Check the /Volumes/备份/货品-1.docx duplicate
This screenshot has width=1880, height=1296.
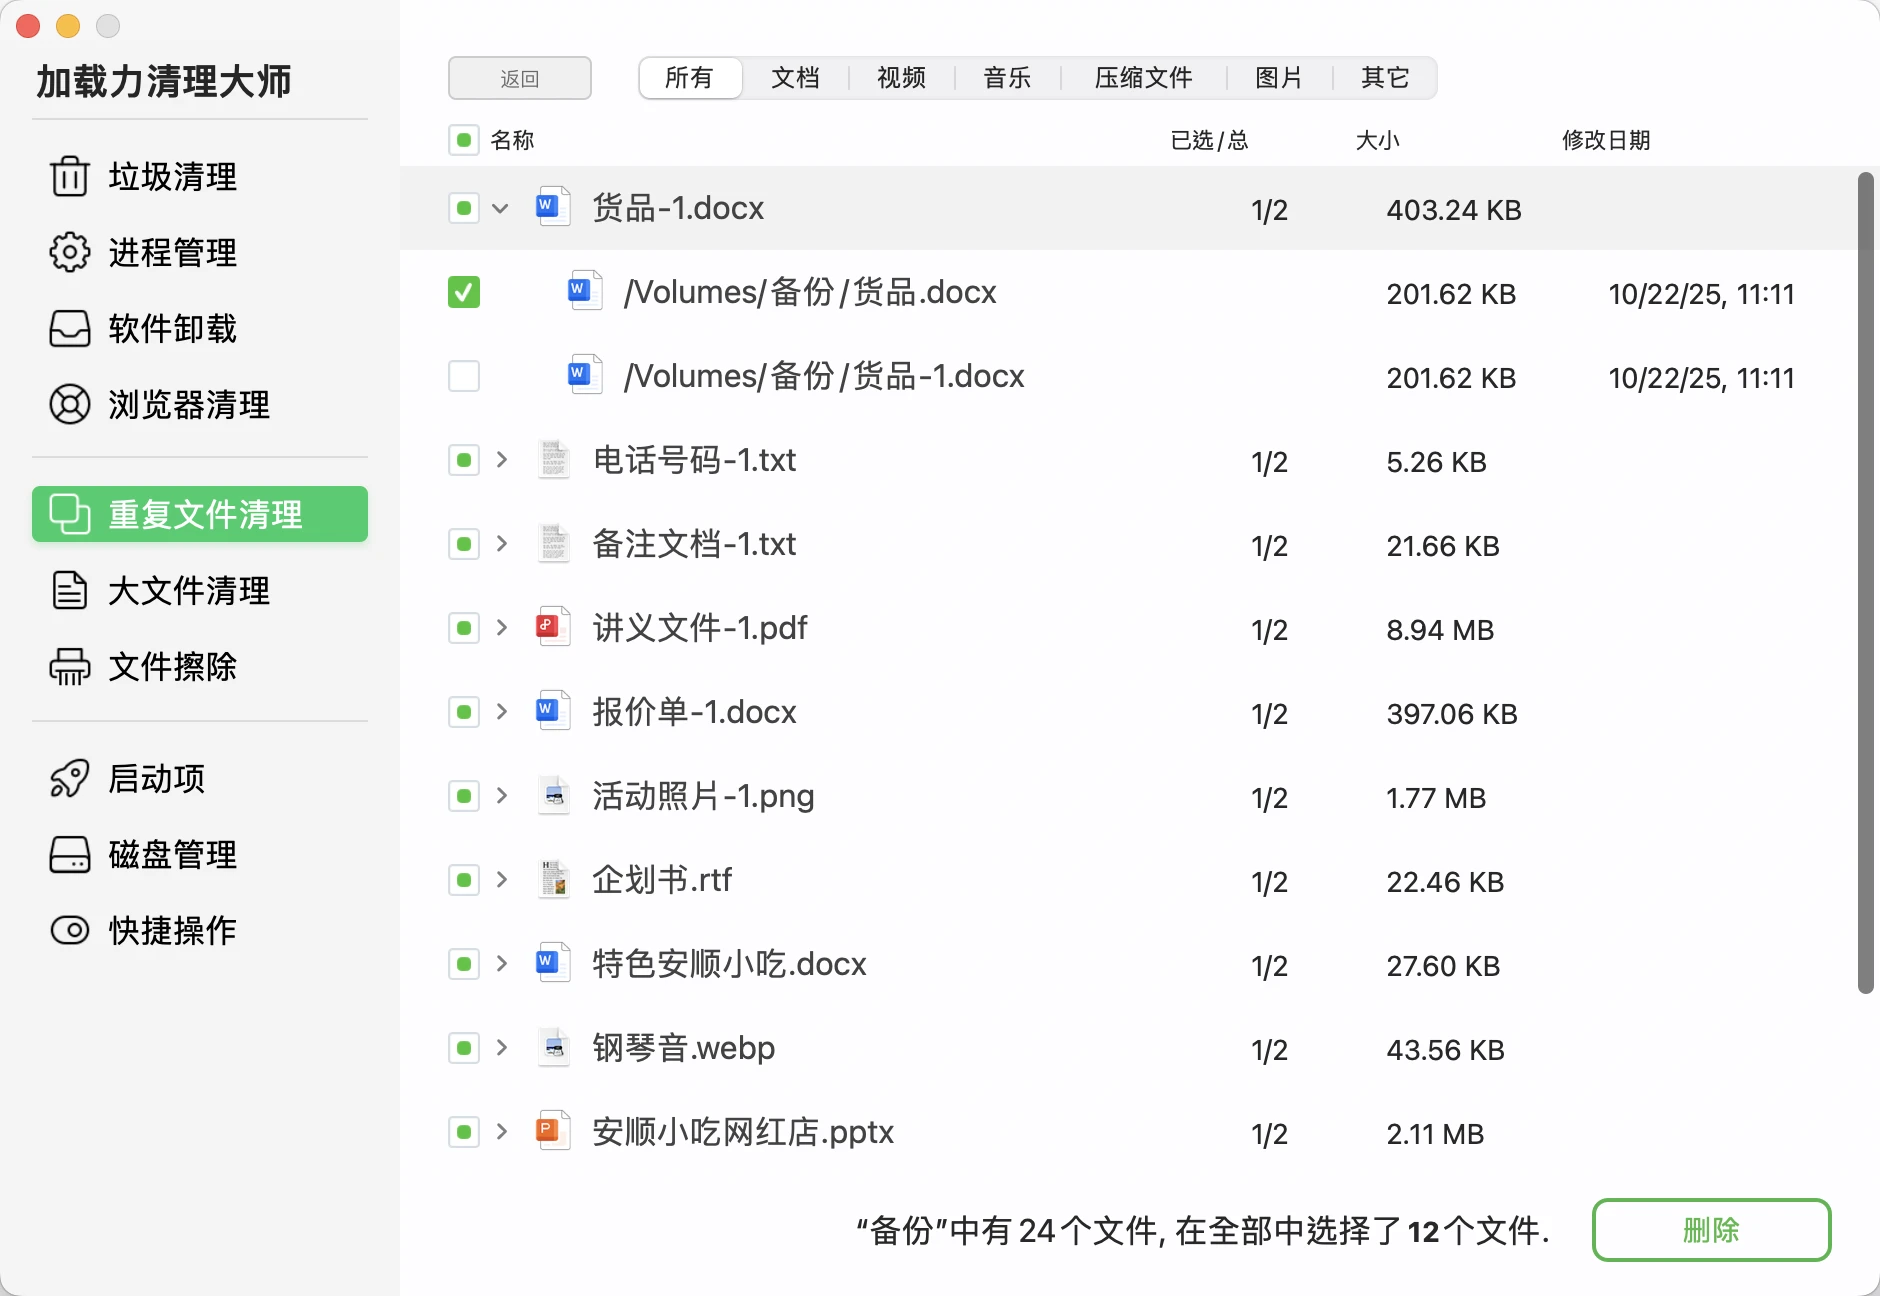(463, 376)
